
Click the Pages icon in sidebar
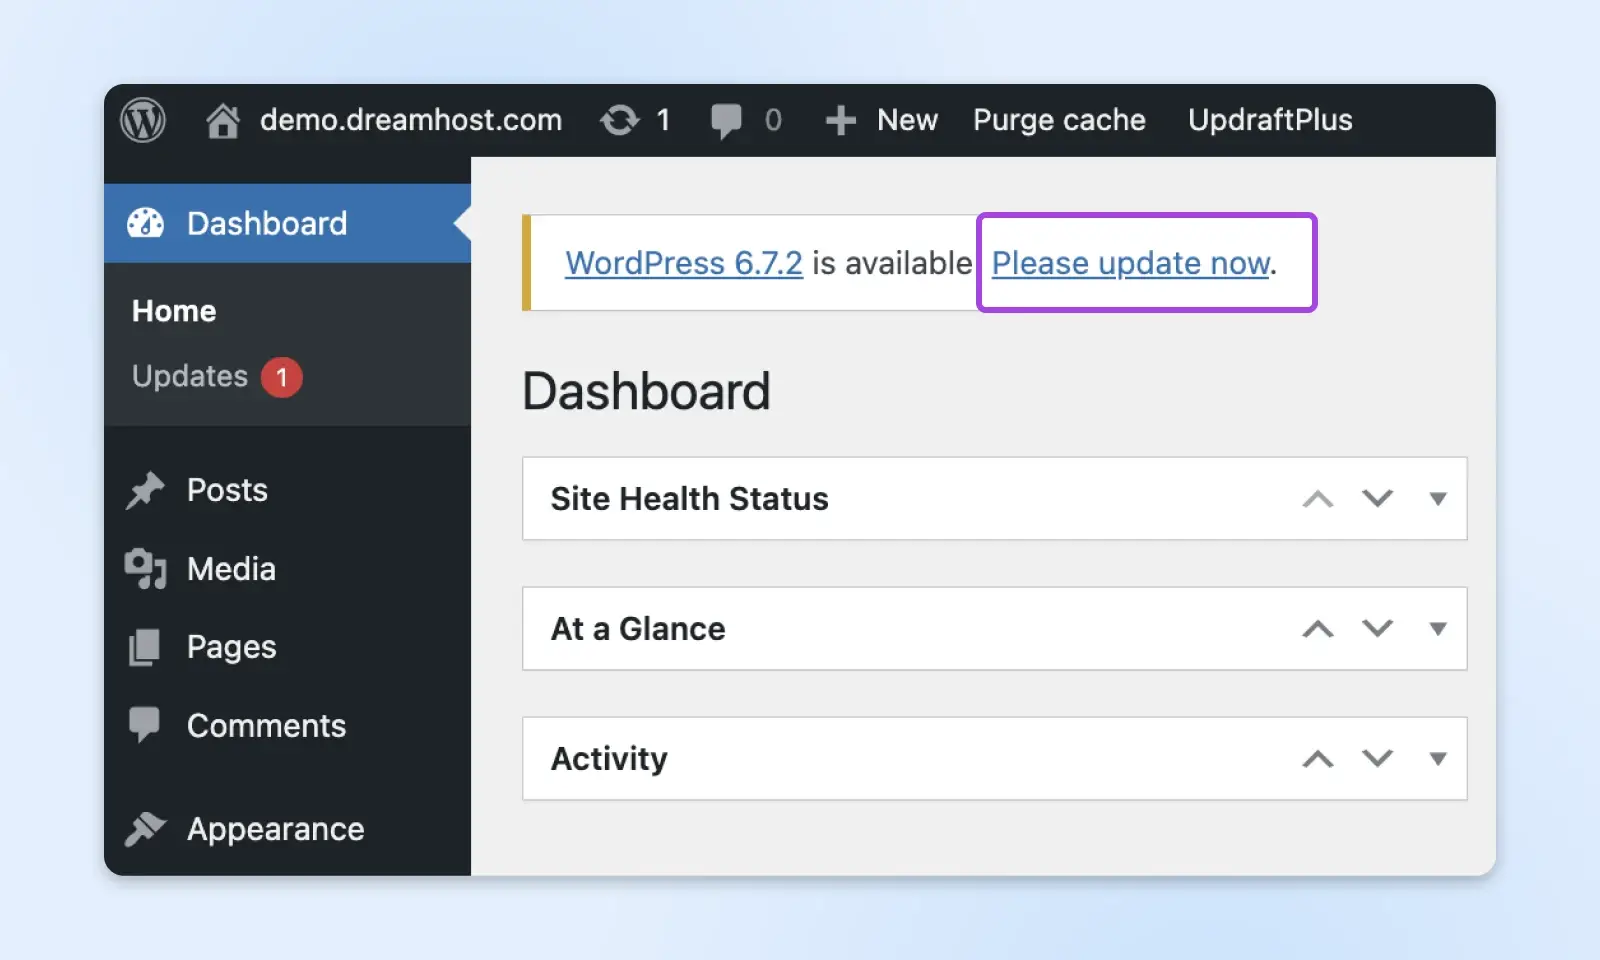(145, 647)
